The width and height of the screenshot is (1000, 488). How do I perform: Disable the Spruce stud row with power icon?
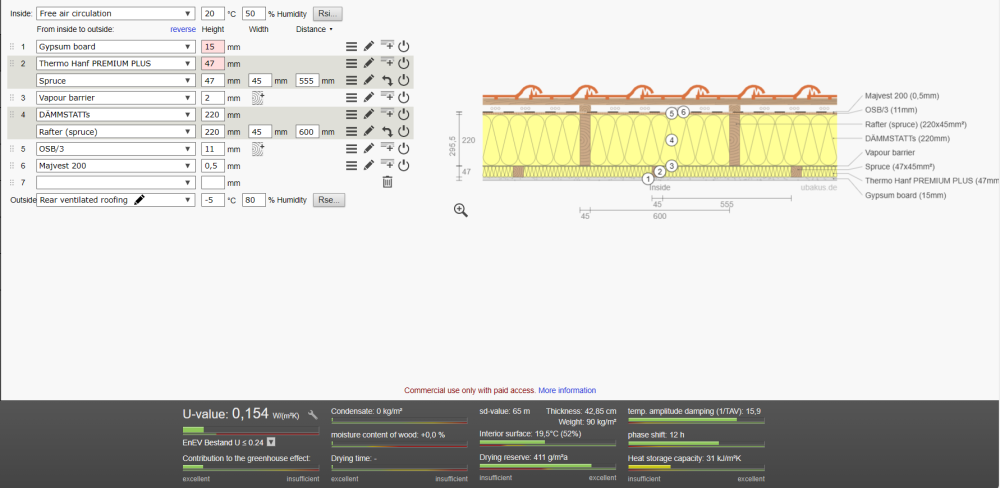(x=403, y=80)
